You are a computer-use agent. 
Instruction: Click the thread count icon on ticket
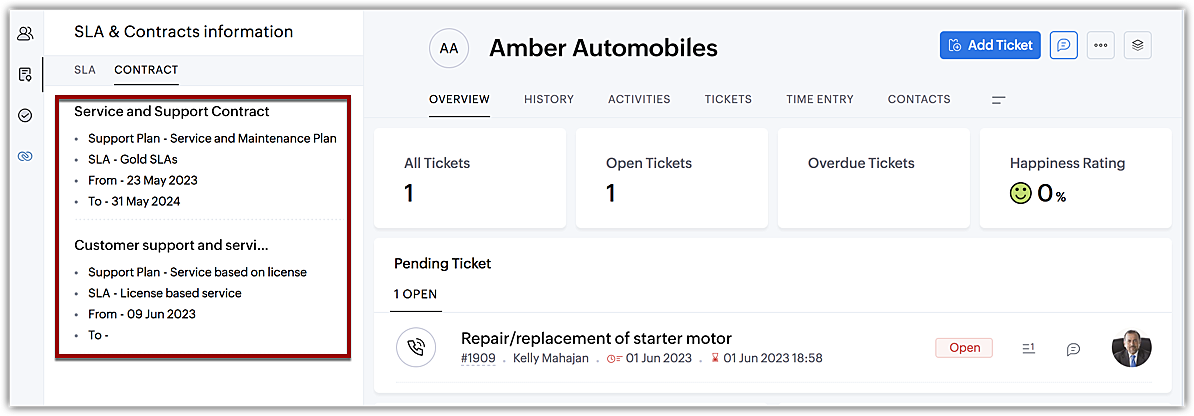coord(1028,348)
